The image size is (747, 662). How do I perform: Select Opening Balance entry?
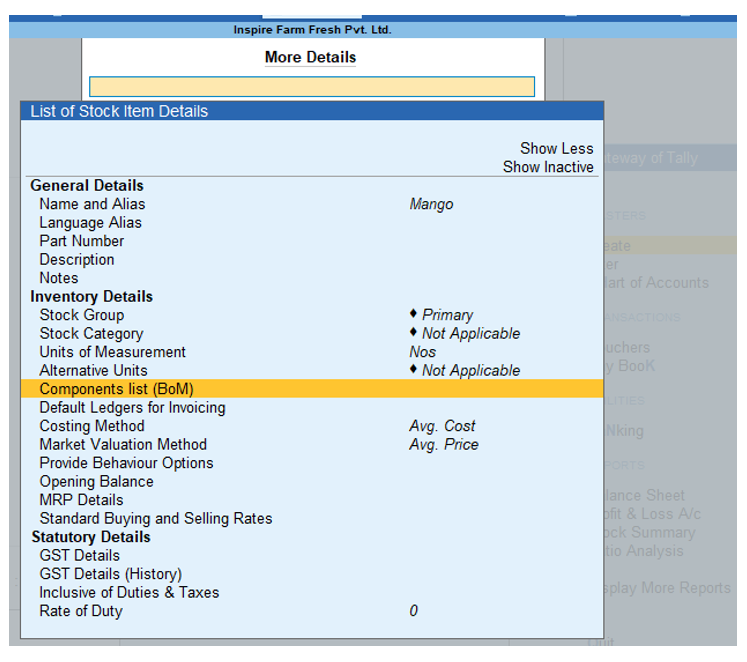click(312, 481)
